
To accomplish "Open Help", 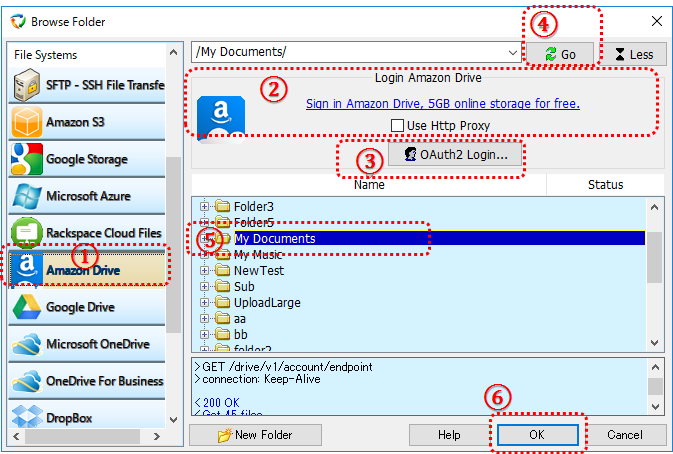I will click(x=449, y=435).
